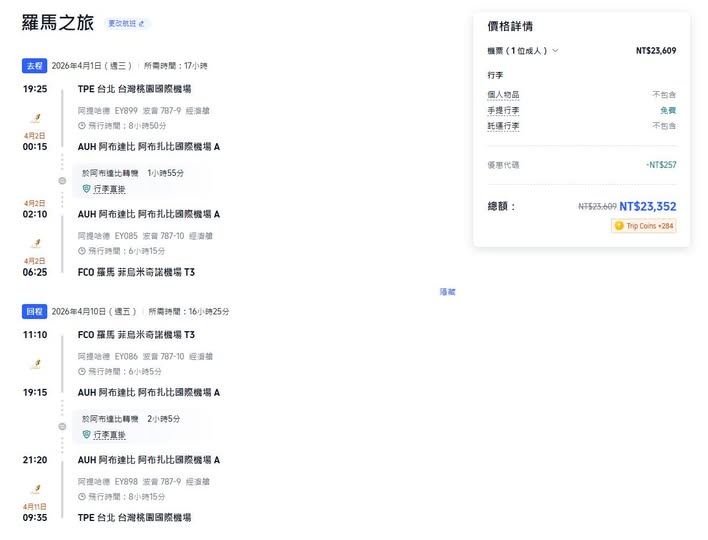This screenshot has height=540, width=708.
Task: Click the 個人物品 baggage label
Action: [503, 95]
